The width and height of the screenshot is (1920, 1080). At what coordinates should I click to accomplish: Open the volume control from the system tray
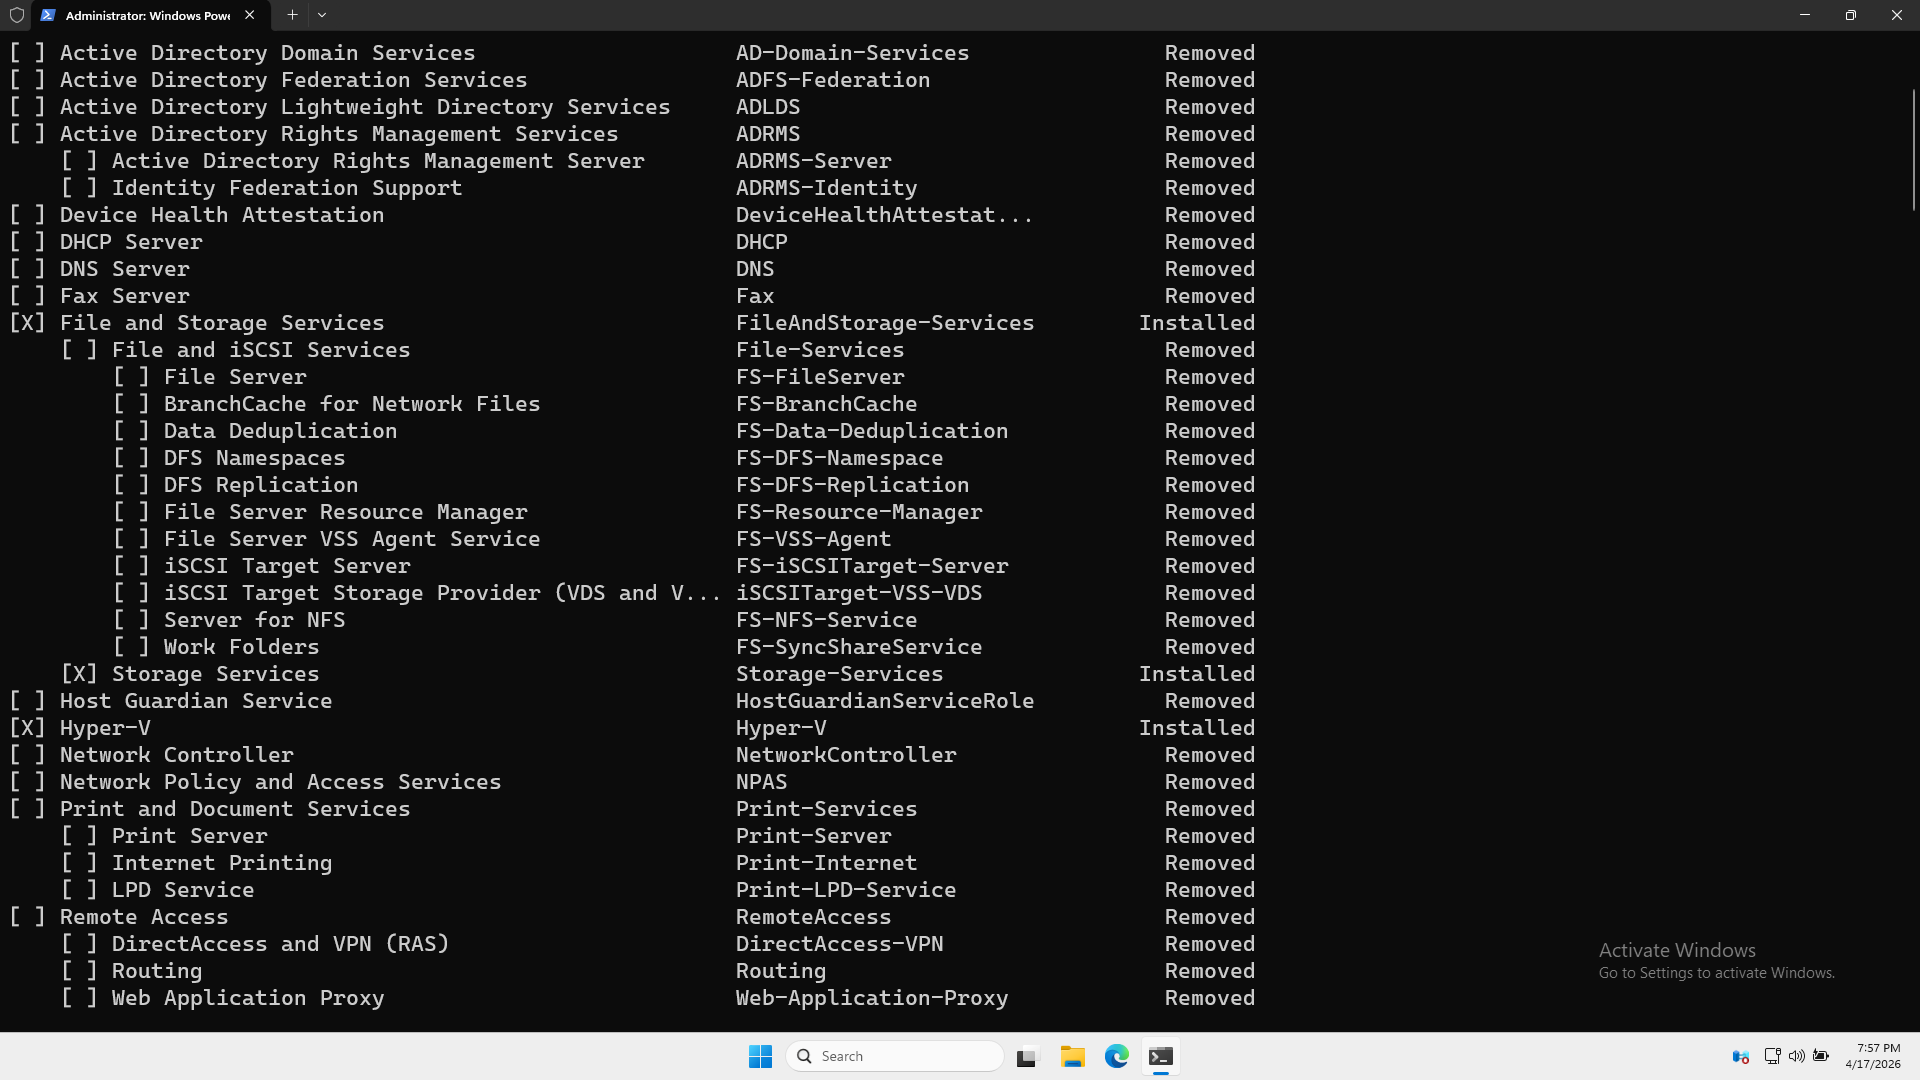[1797, 1056]
